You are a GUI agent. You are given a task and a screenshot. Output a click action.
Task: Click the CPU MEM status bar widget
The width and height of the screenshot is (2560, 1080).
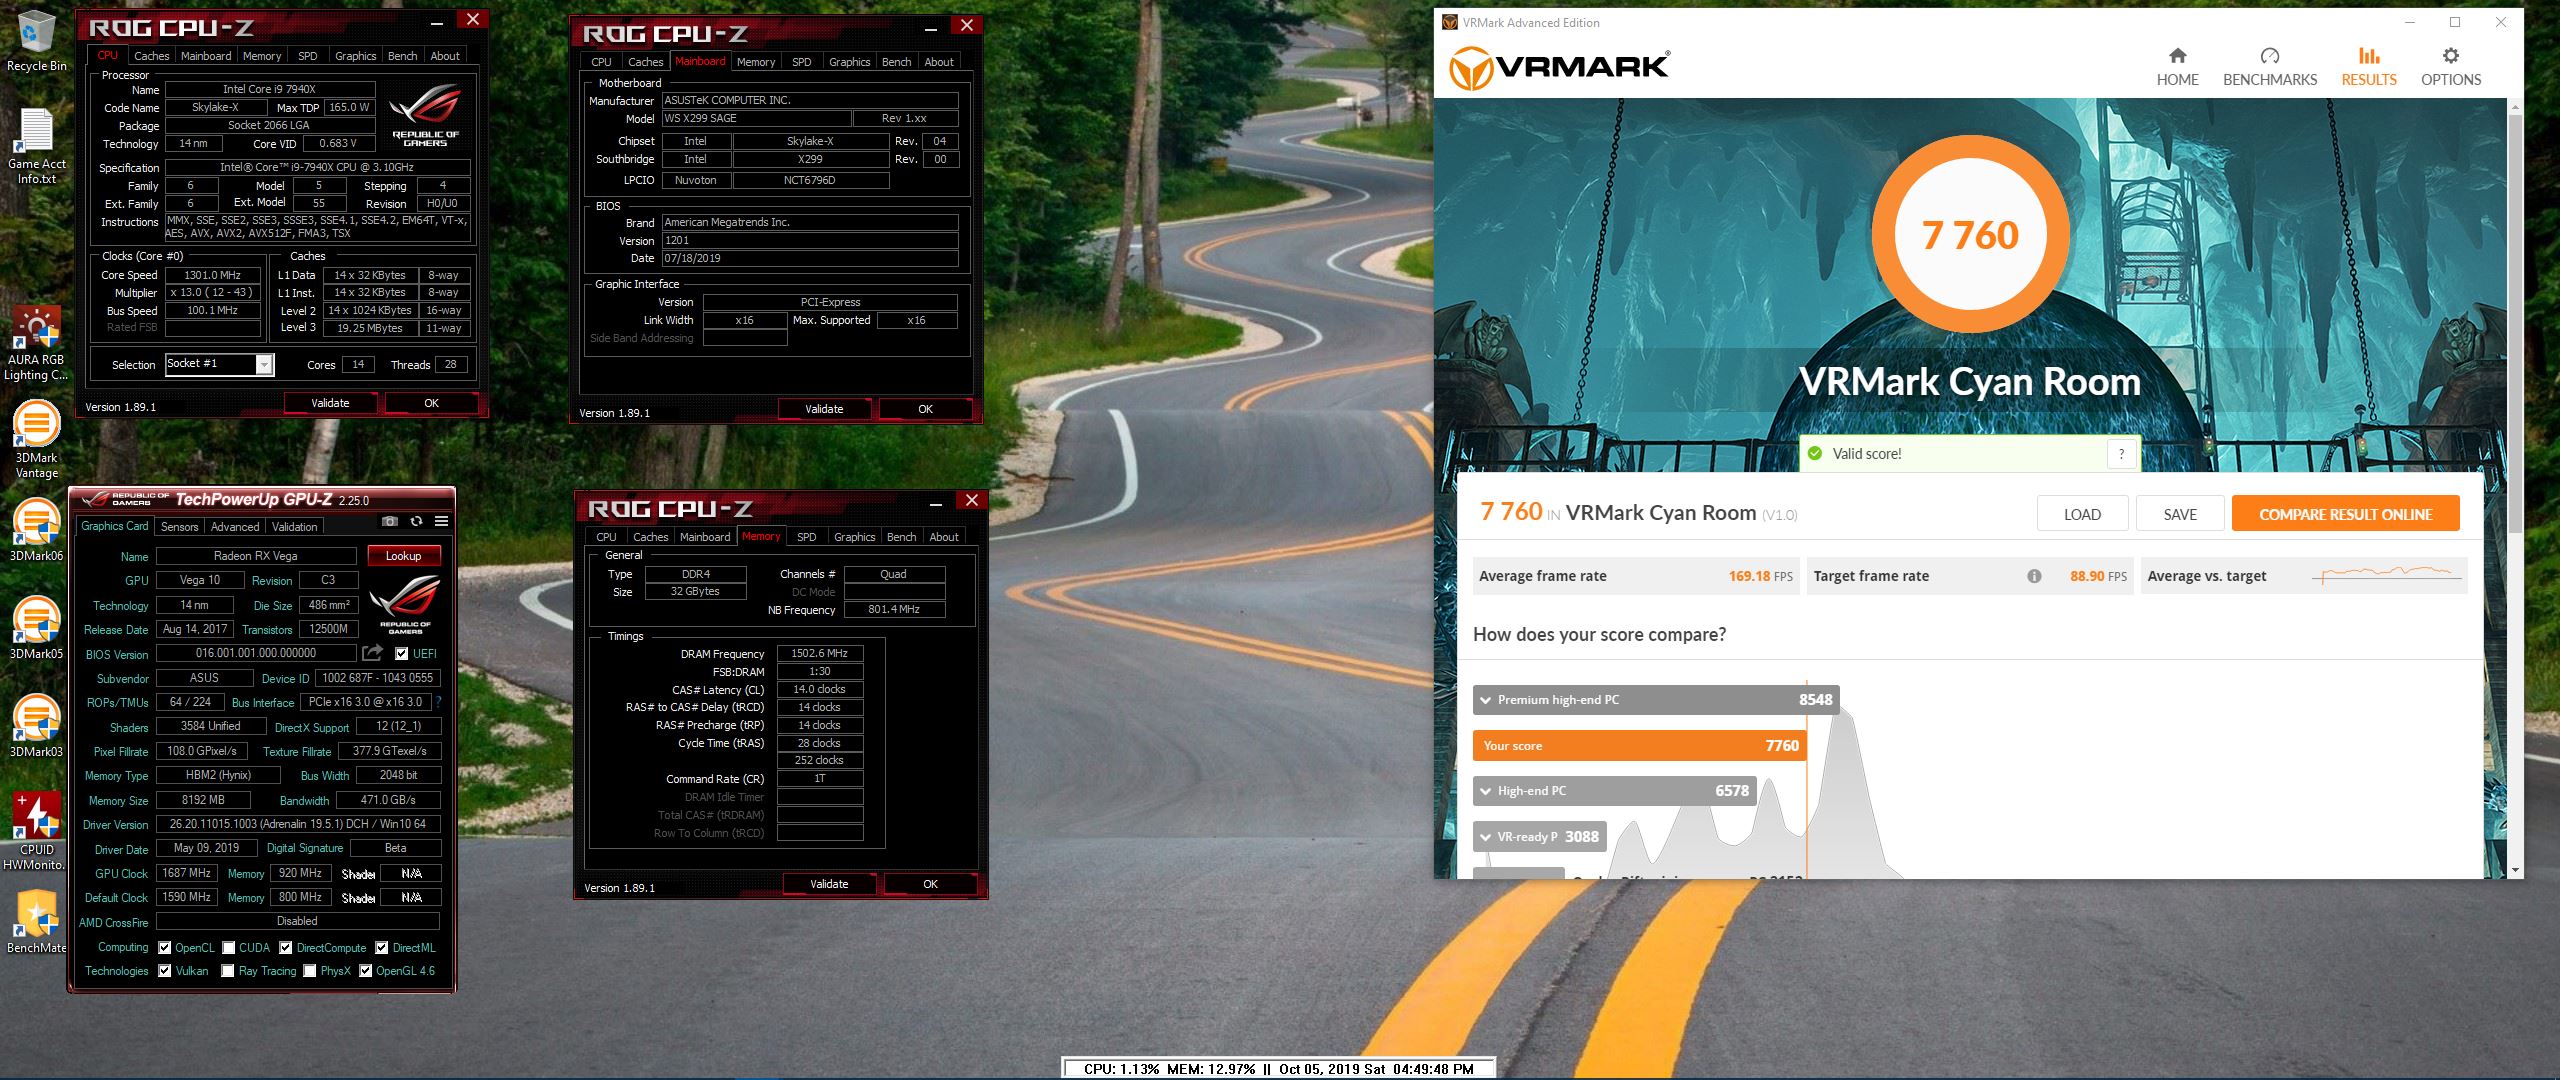1278,1068
